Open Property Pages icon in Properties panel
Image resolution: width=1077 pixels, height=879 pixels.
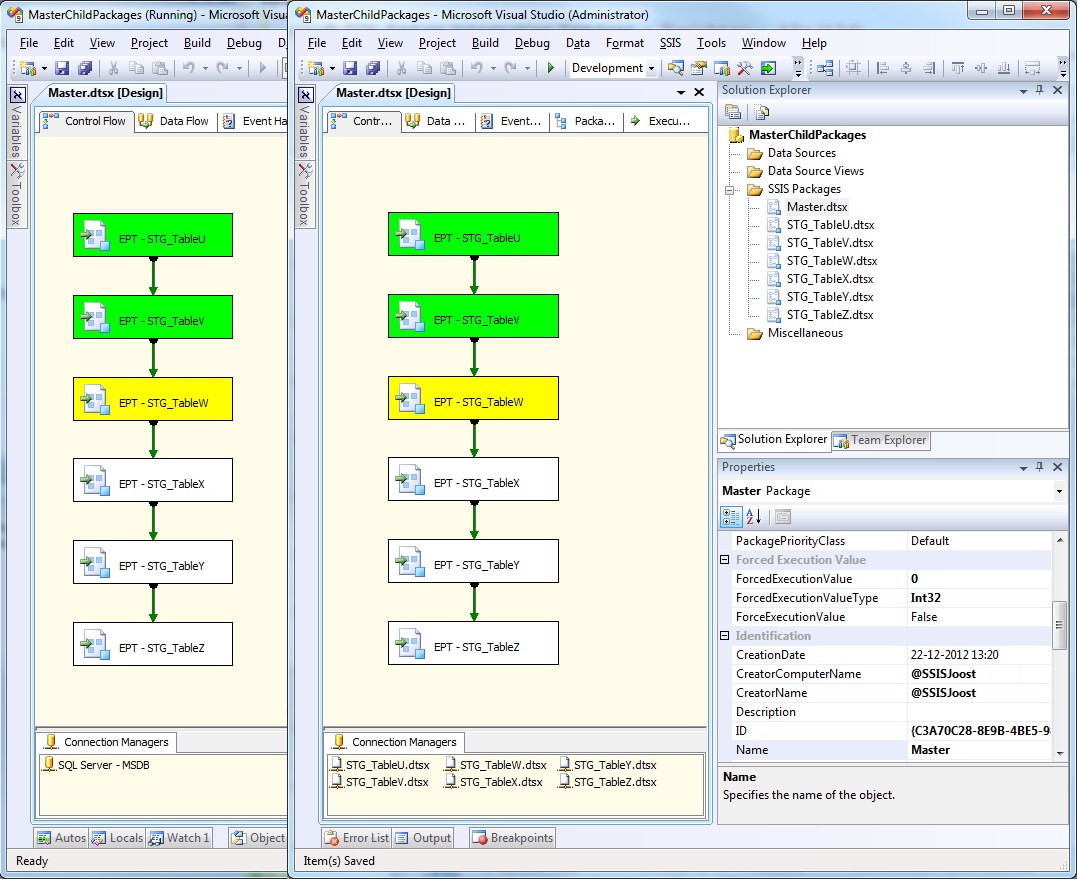point(783,517)
